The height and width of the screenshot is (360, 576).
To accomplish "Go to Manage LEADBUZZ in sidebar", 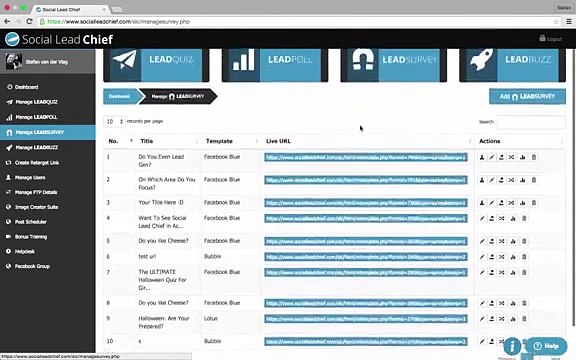I will point(36,148).
